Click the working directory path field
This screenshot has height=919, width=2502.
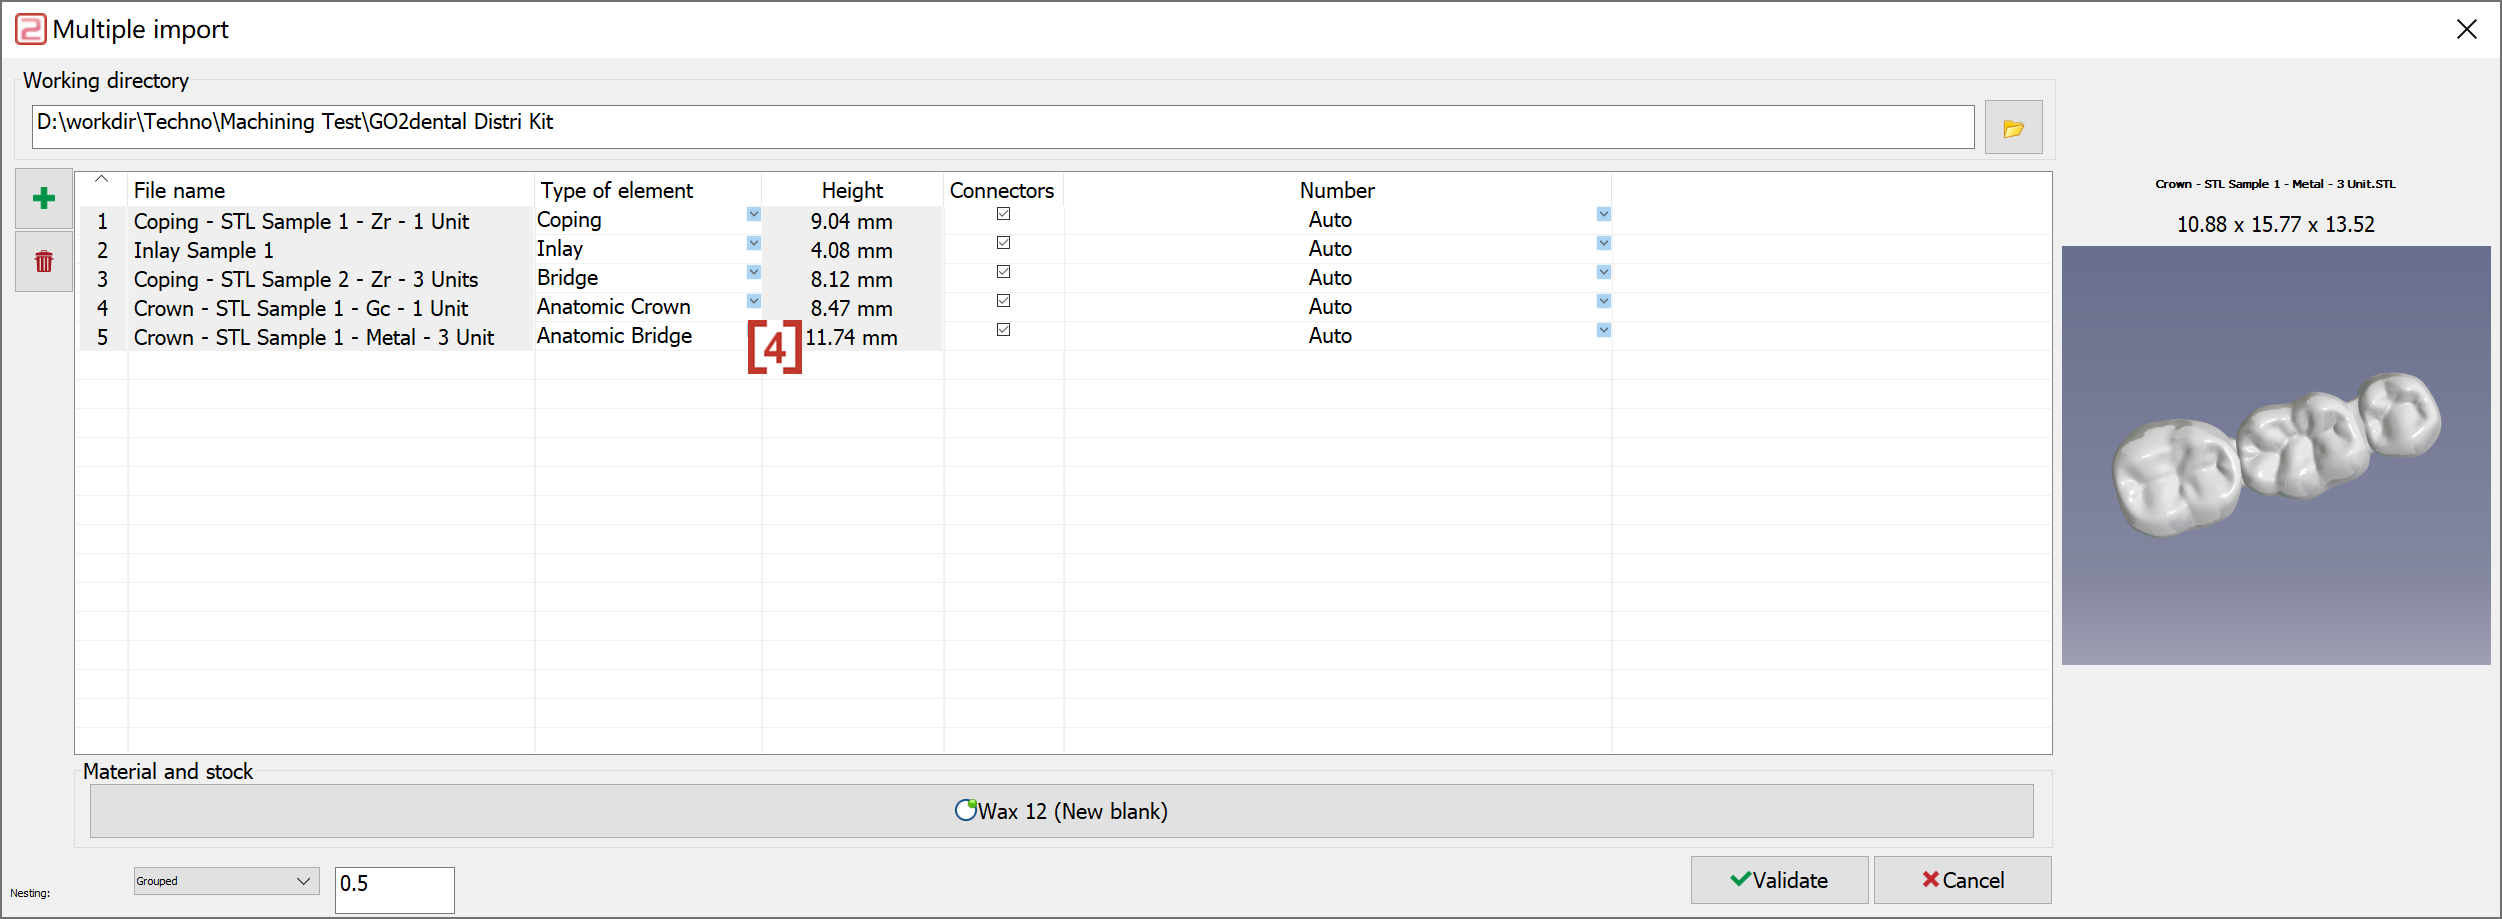coord(1003,127)
